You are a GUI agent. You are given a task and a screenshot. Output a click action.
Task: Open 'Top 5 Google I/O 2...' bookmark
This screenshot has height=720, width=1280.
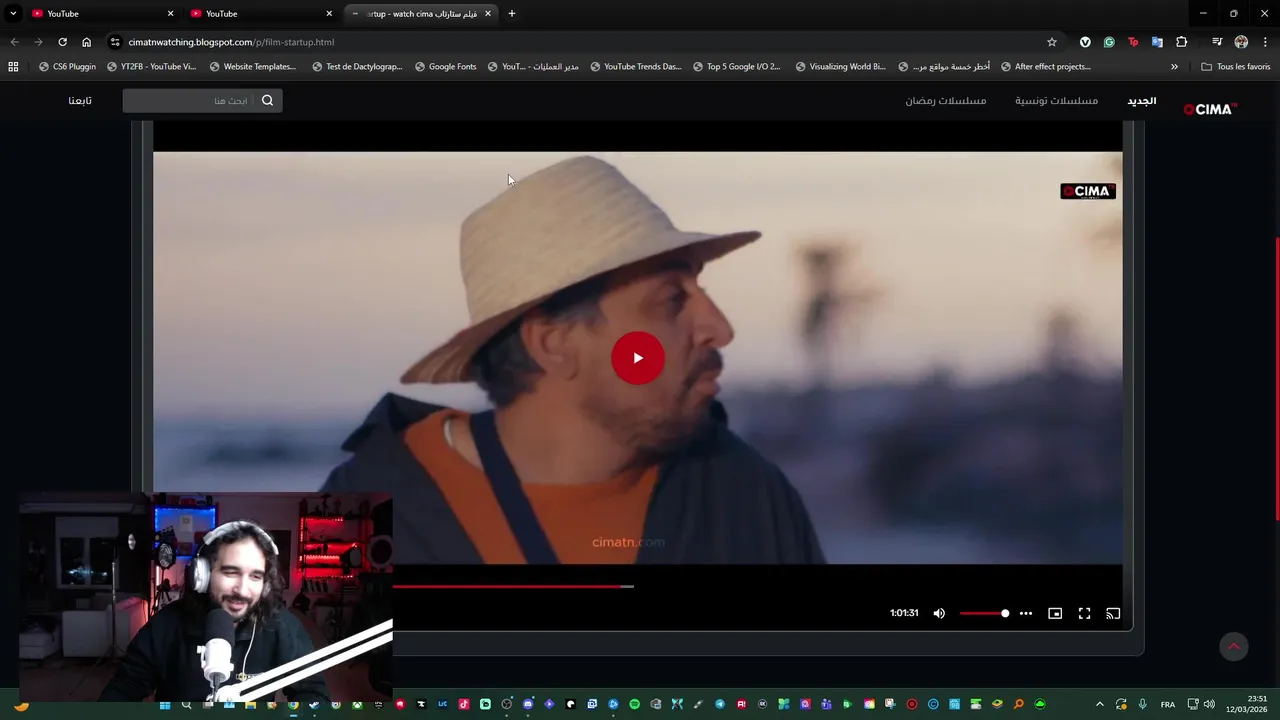coord(736,66)
